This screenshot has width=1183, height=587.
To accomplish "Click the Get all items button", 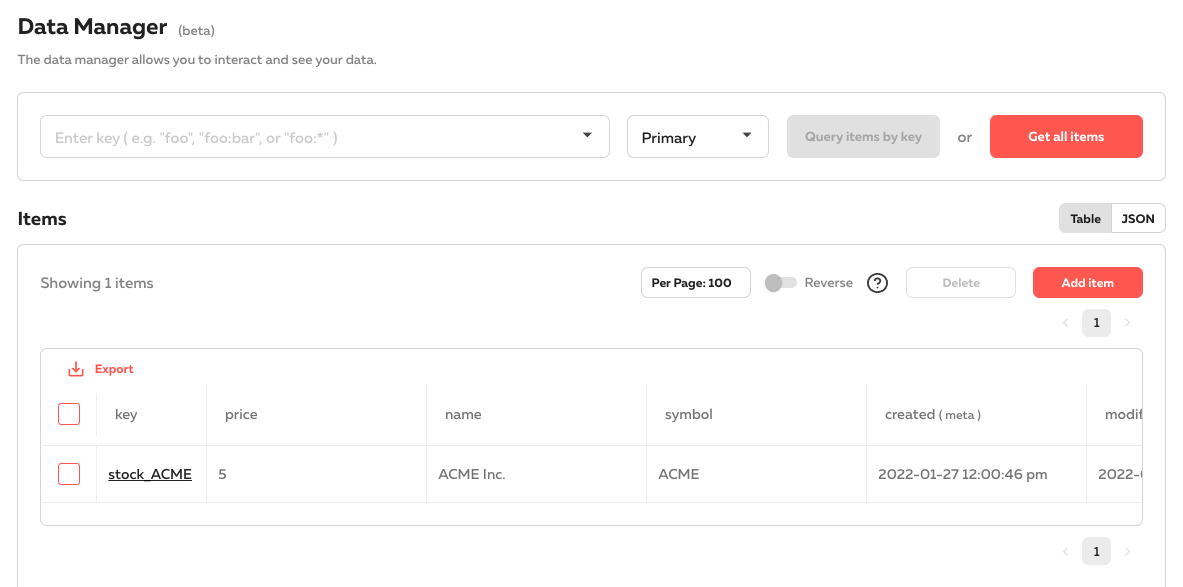I will (x=1066, y=136).
